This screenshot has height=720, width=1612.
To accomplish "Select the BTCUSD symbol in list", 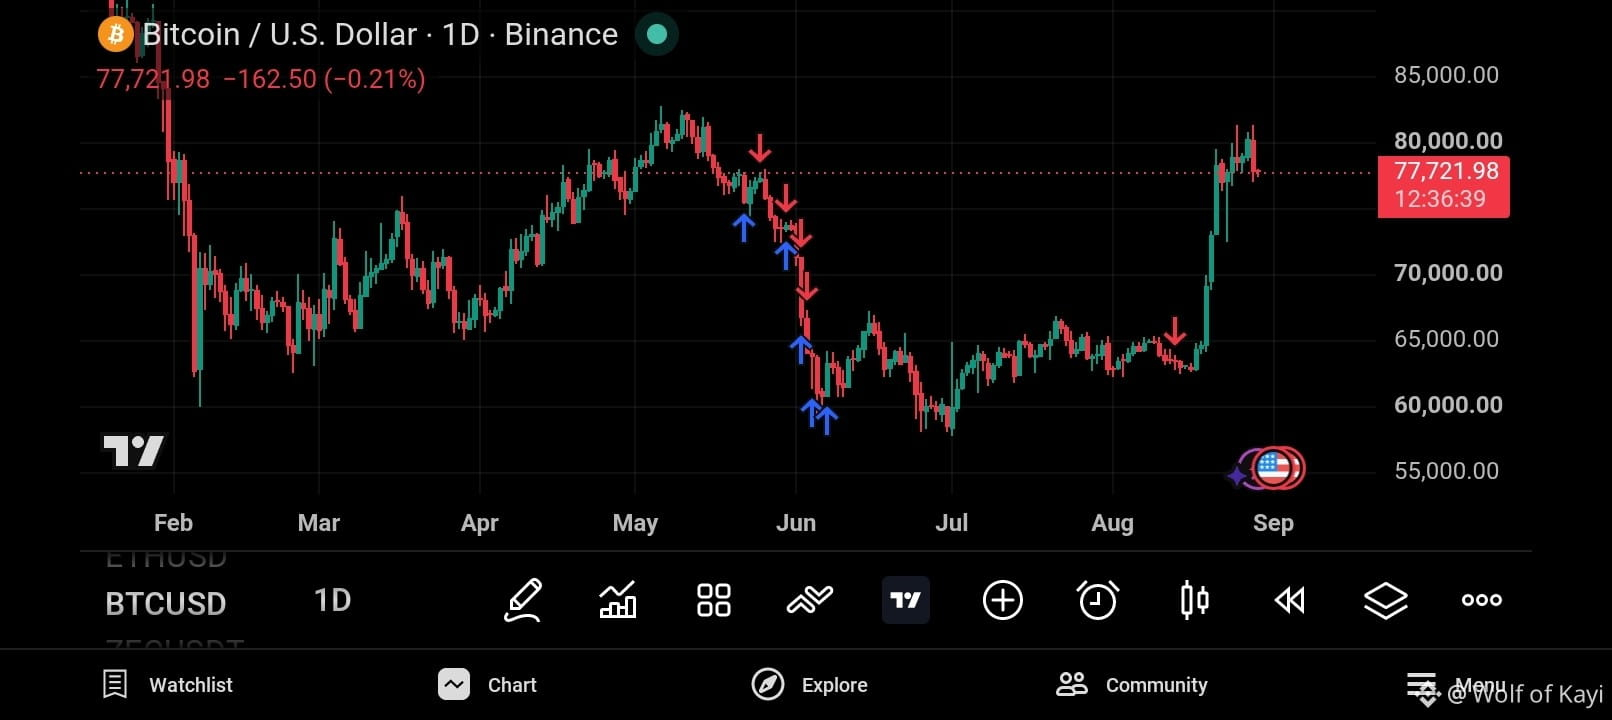I will 166,604.
